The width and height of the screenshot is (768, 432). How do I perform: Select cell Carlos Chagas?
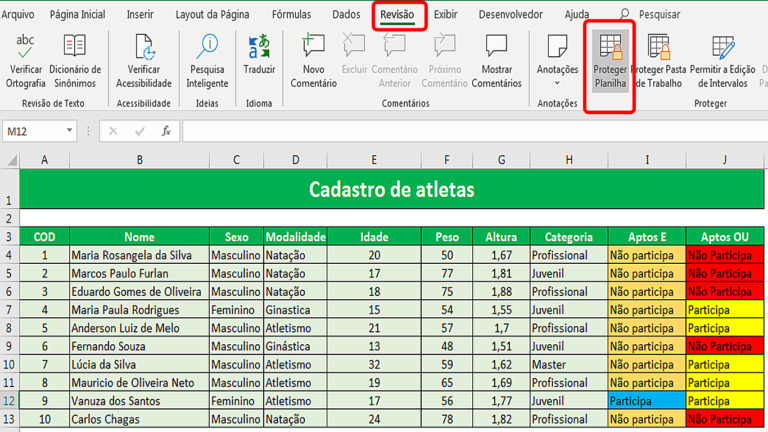pyautogui.click(x=140, y=419)
